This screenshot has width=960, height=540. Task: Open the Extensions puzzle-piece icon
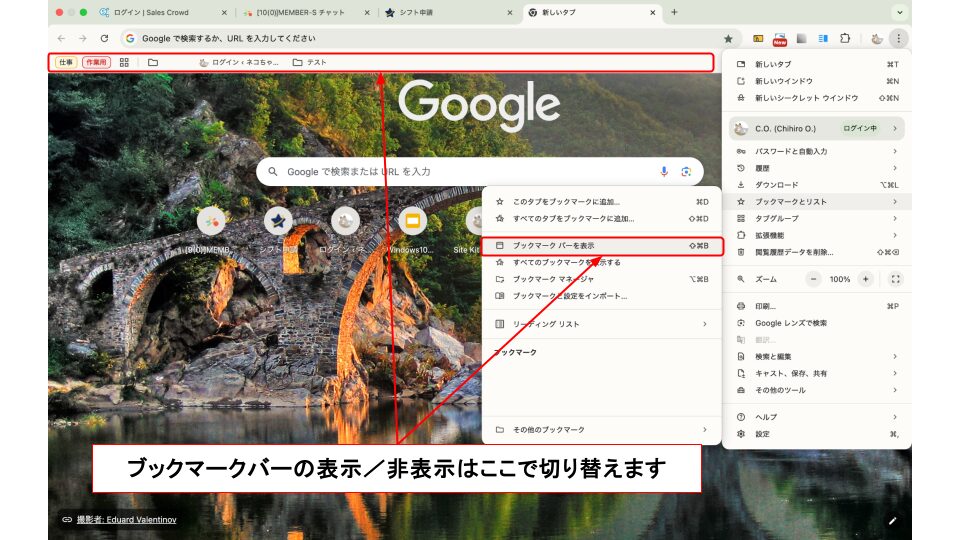[x=845, y=38]
